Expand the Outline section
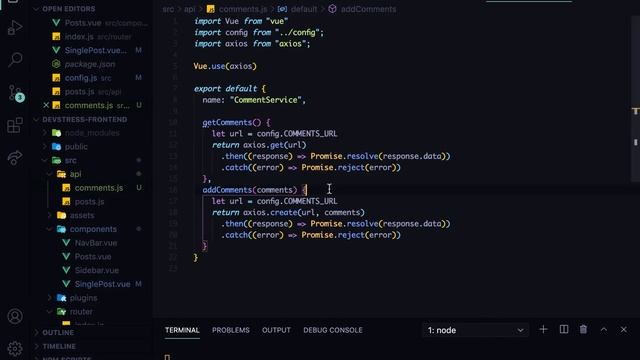 (58, 333)
